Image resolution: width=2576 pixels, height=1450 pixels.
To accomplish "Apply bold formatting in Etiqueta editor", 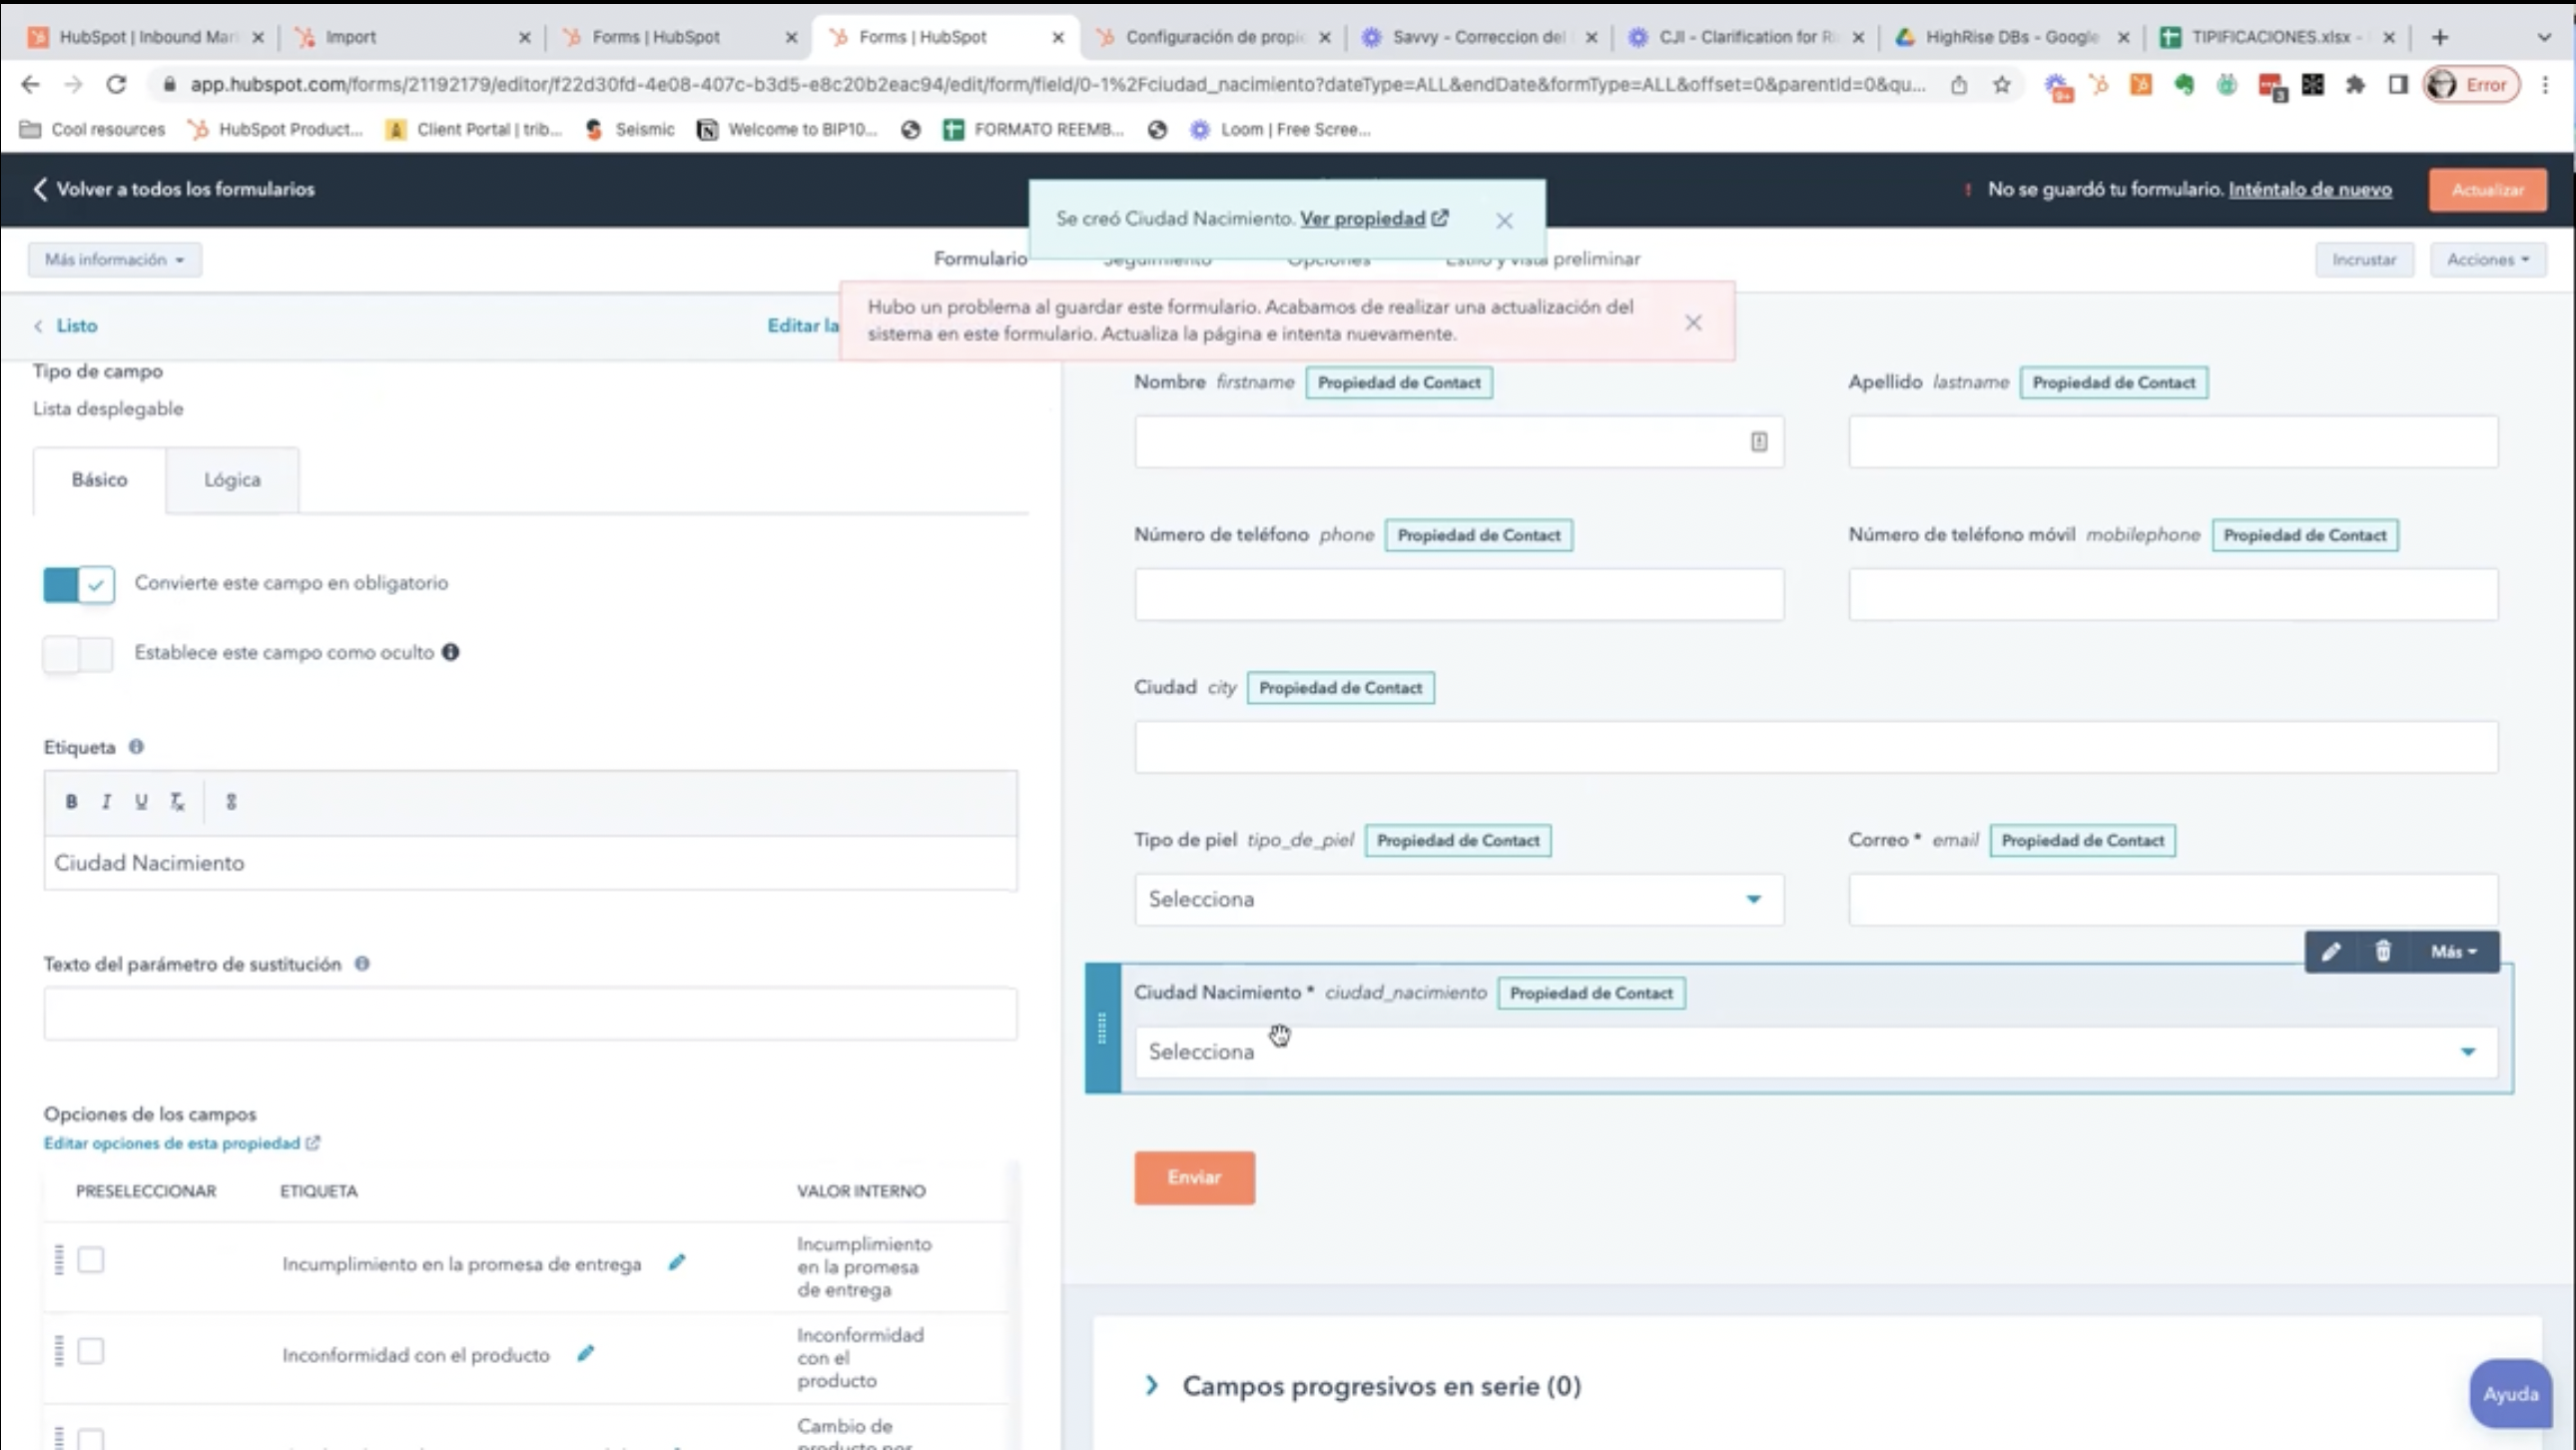I will point(71,801).
